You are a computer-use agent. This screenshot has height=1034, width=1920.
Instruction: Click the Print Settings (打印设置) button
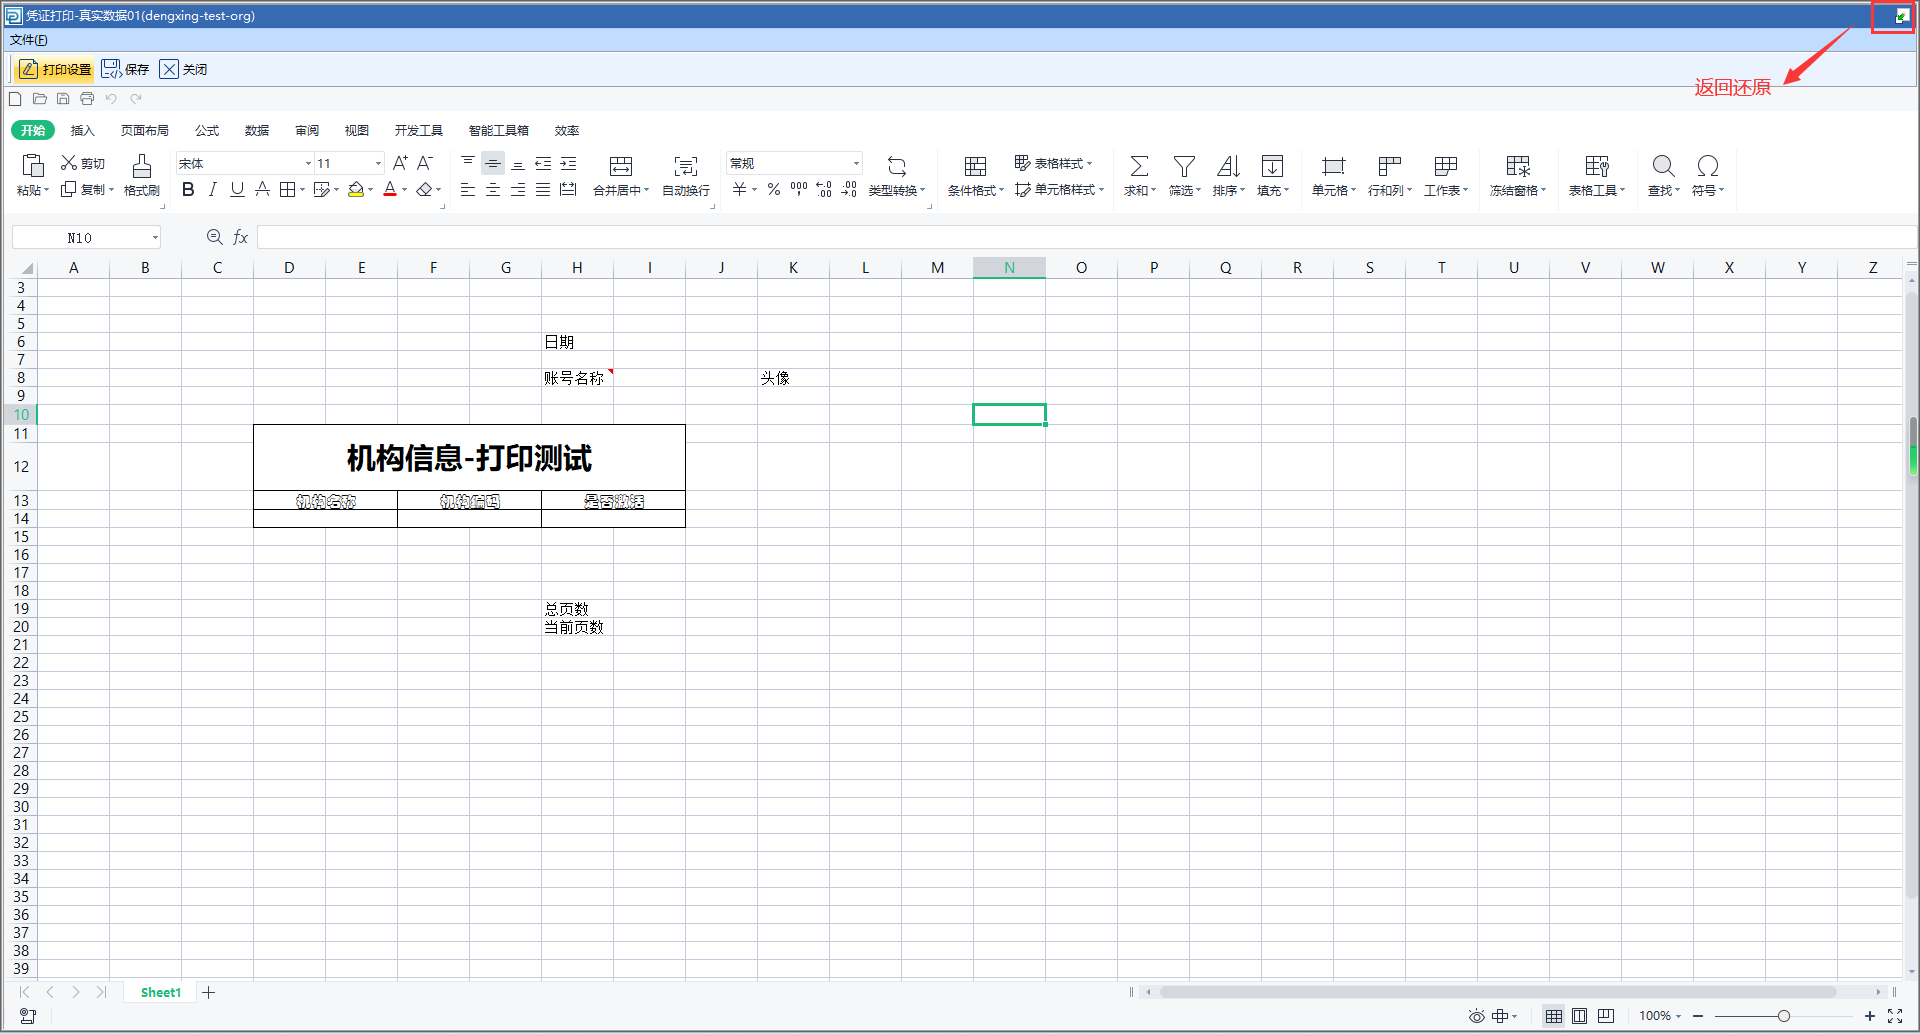(x=56, y=69)
